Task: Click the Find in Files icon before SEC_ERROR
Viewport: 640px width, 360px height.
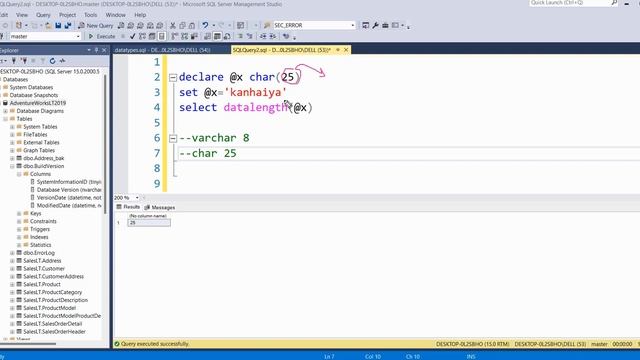Action: (267, 25)
